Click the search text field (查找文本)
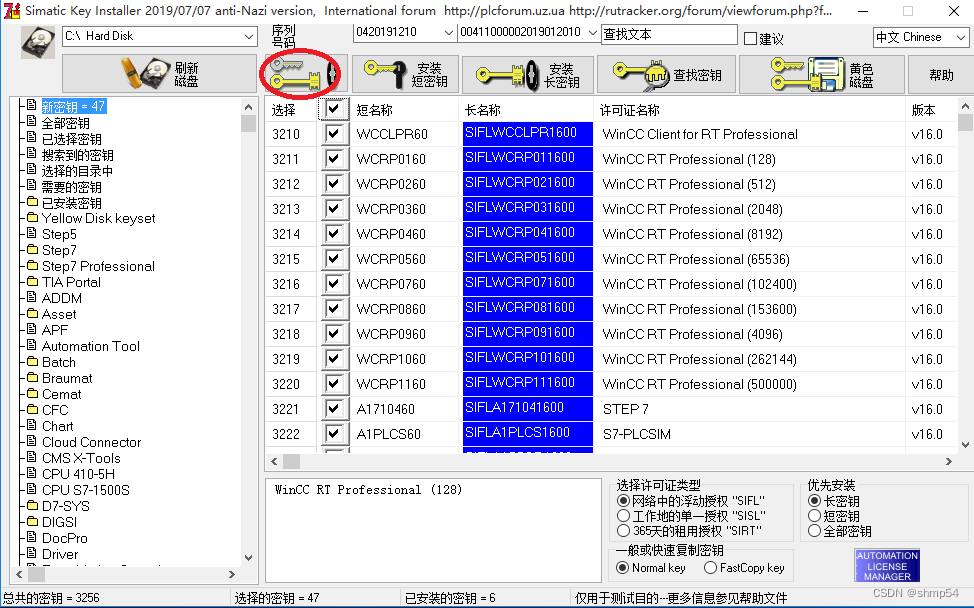The height and width of the screenshot is (608, 974). pos(669,35)
